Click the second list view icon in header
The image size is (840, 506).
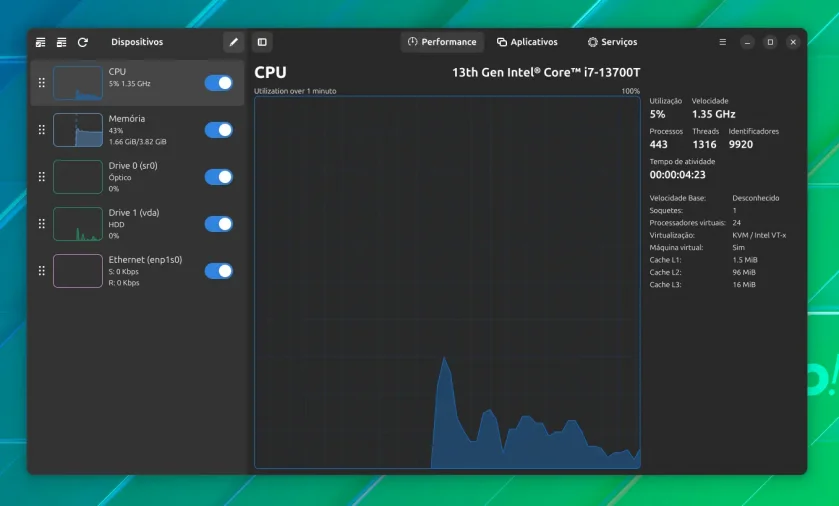62,42
